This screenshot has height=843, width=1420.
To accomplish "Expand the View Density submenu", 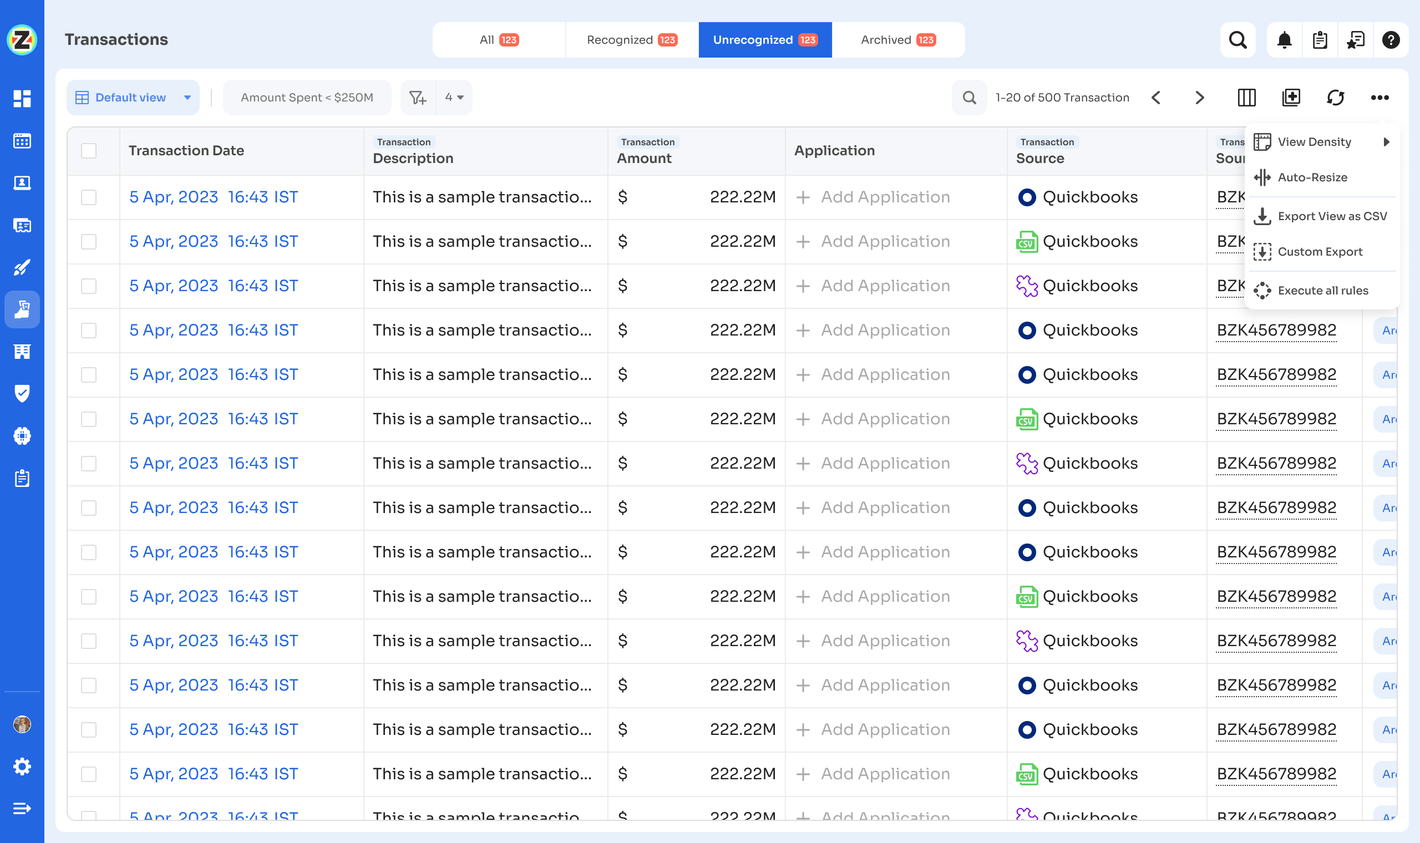I will click(1322, 142).
